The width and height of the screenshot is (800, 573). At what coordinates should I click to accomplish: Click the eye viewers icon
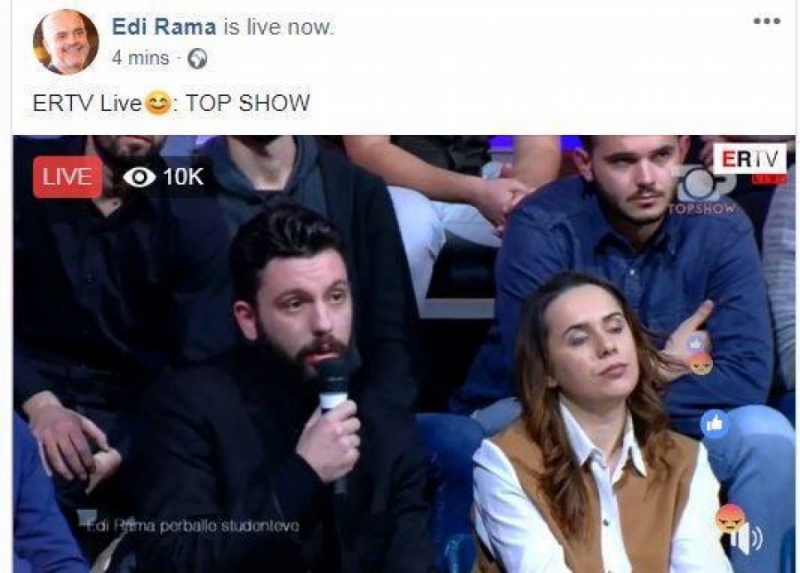139,178
